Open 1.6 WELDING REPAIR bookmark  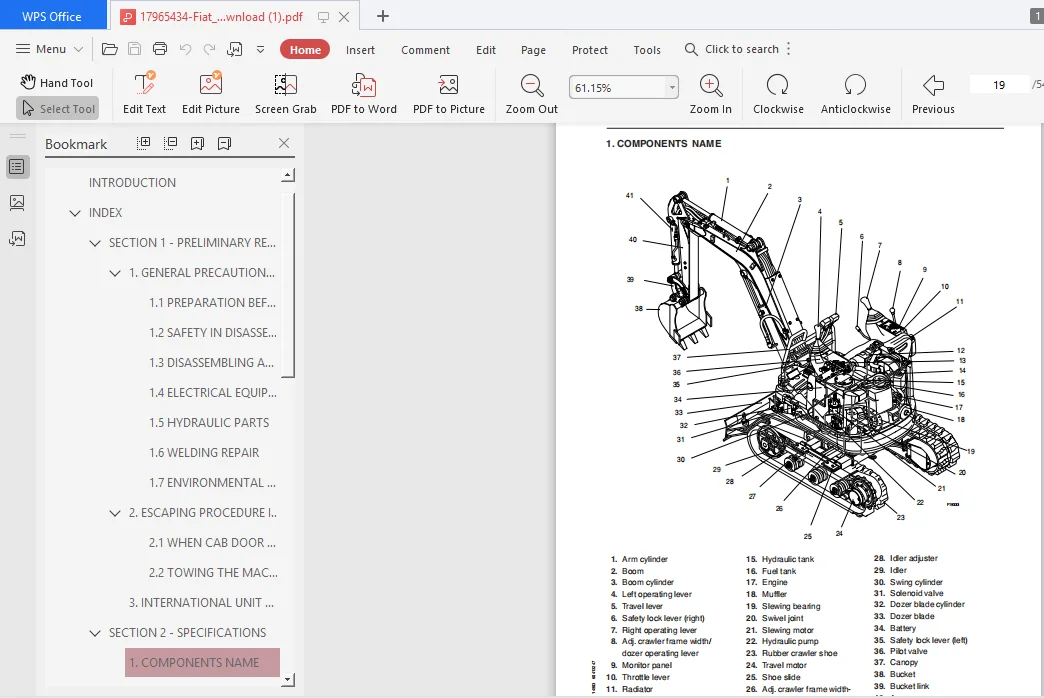[204, 452]
